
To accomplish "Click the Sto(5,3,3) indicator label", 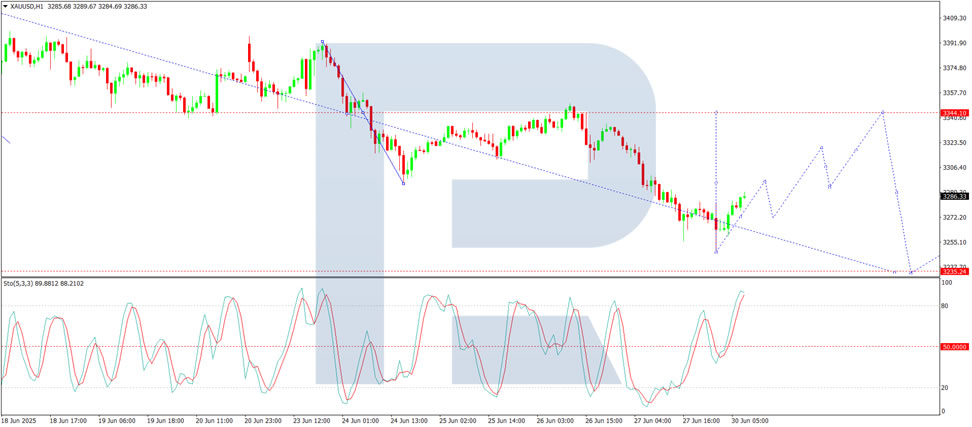I will pos(18,283).
